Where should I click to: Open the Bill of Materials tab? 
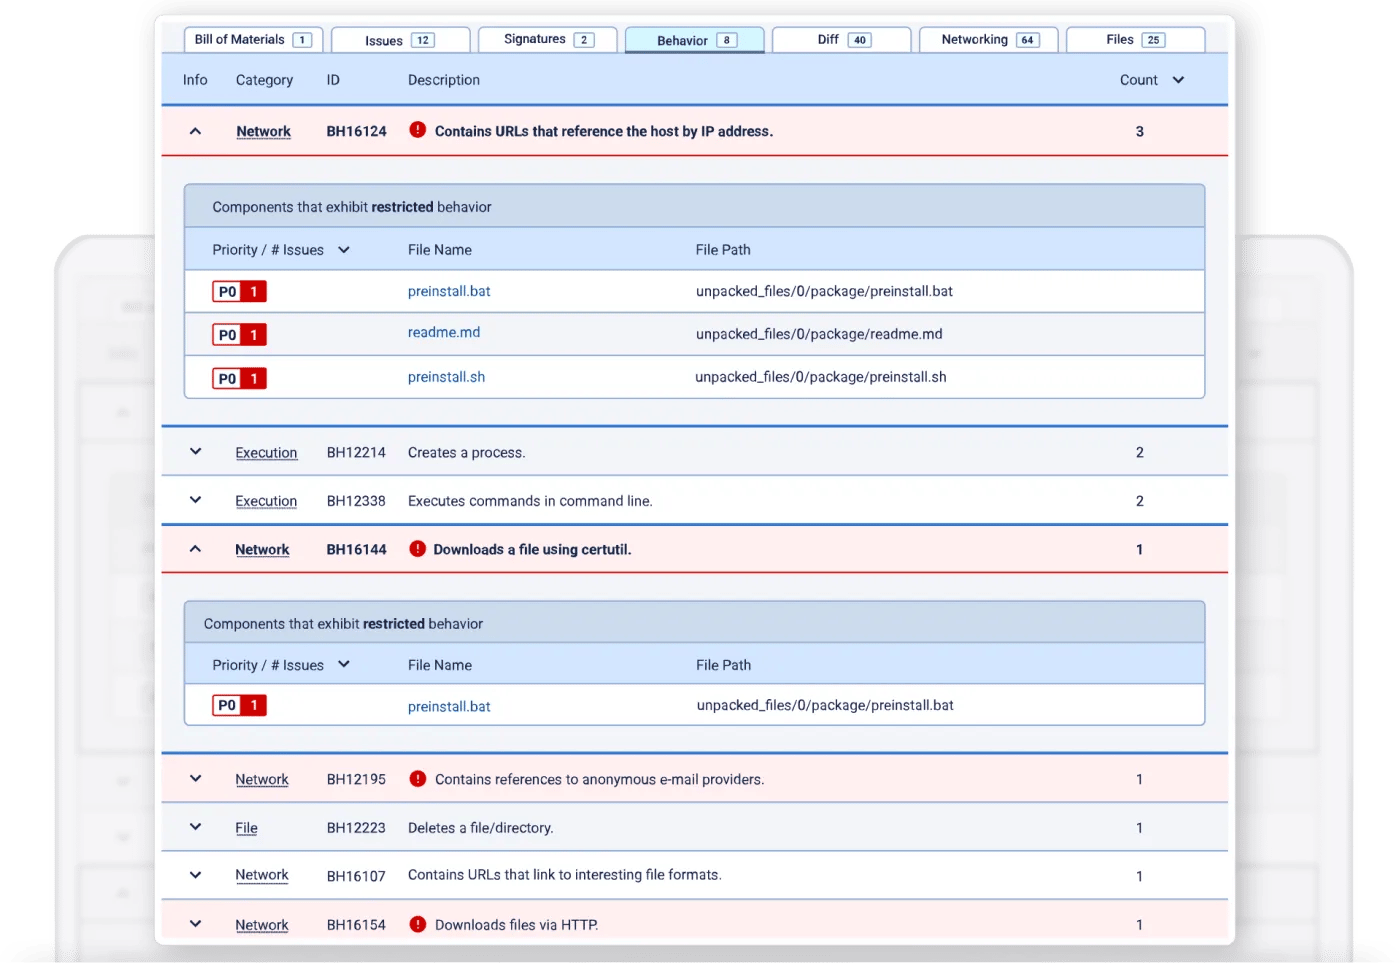point(253,40)
